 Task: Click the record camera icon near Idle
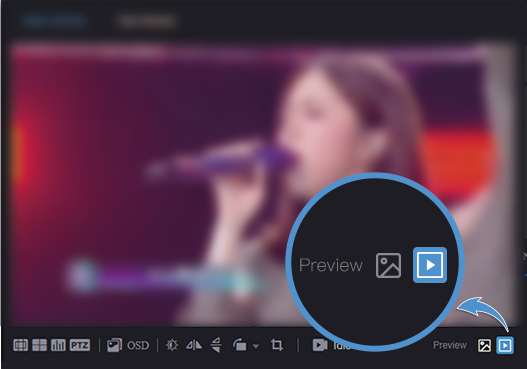click(320, 345)
